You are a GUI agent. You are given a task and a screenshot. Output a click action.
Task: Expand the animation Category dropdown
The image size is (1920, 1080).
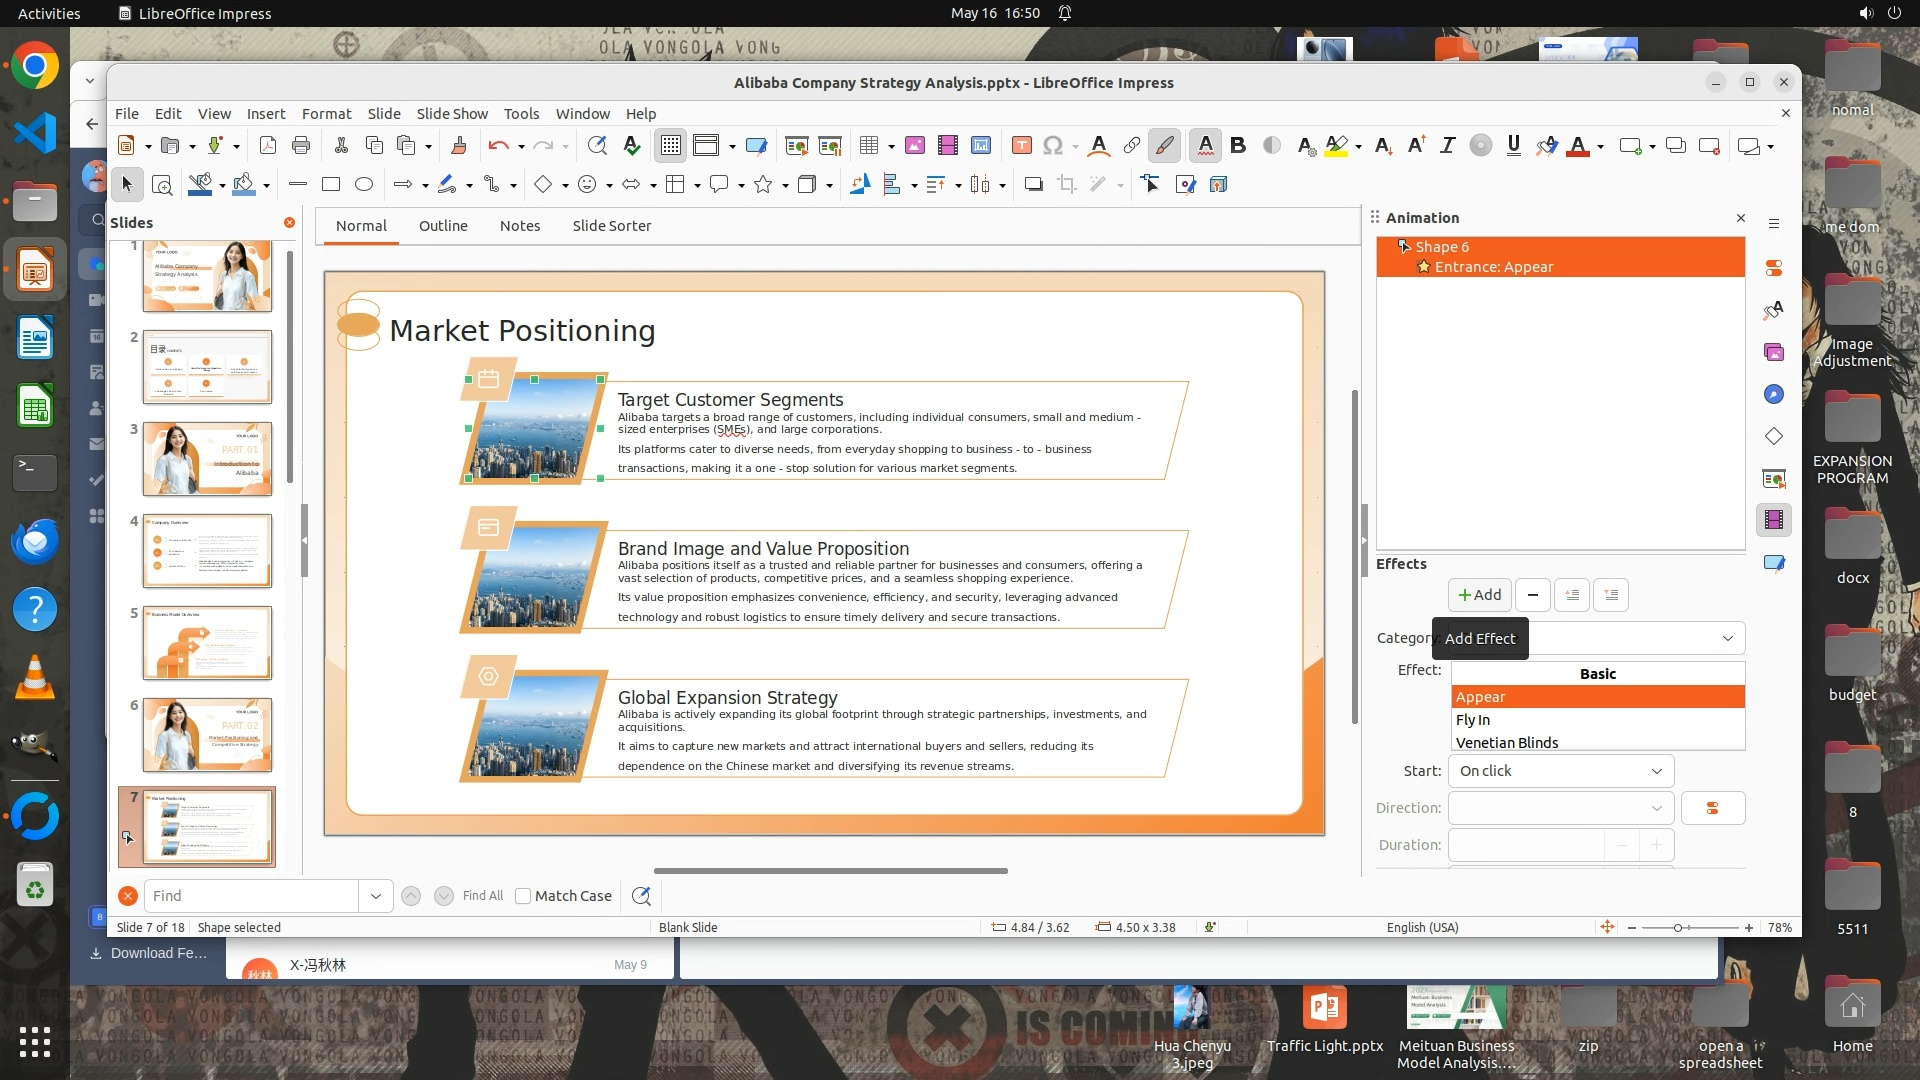(1727, 638)
